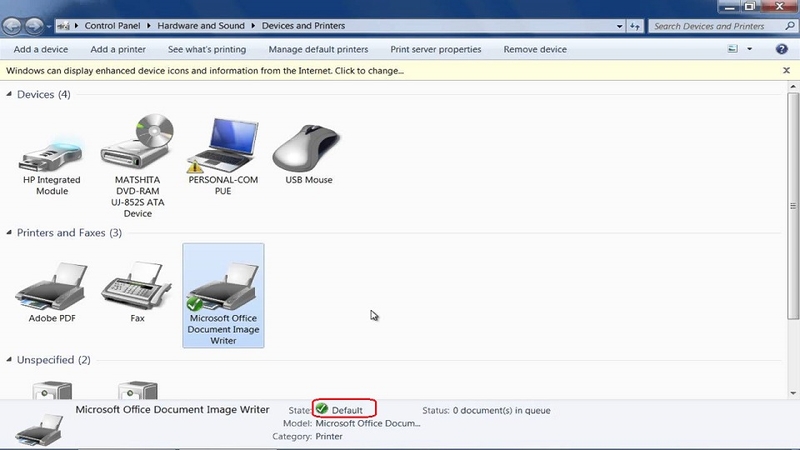Select the Fax device icon
800x450 pixels.
(x=137, y=286)
